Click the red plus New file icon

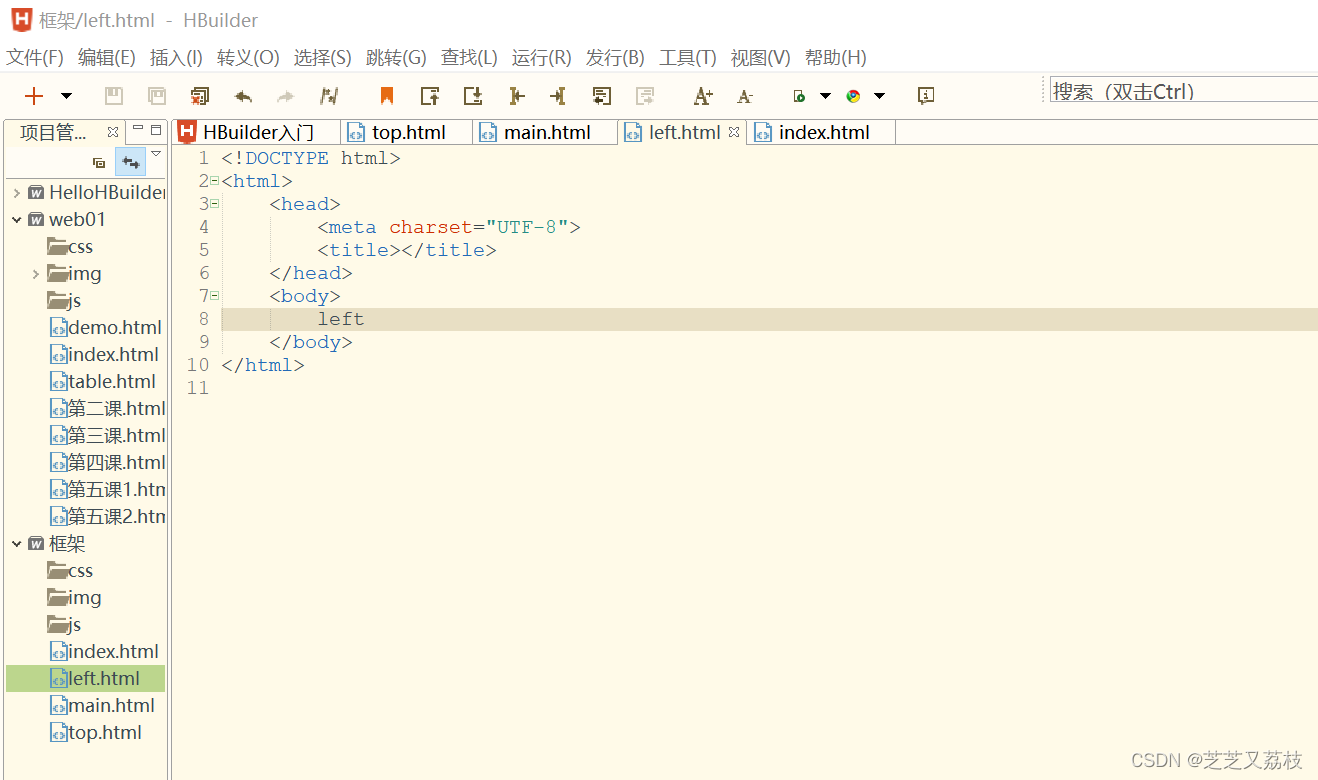[x=35, y=96]
